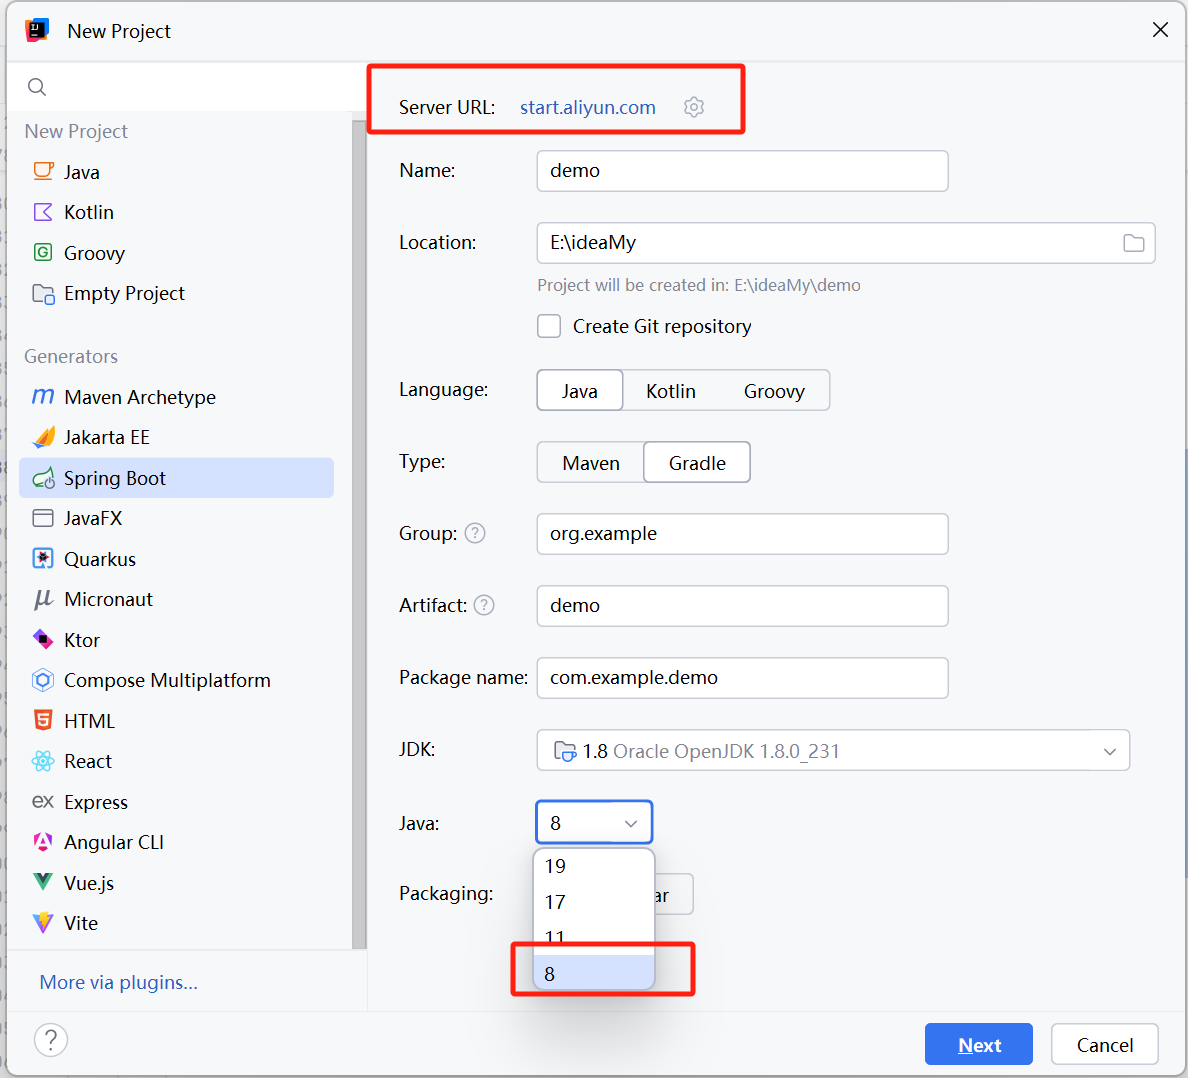
Task: Select Compose Multiplatform generator
Action: point(177,680)
